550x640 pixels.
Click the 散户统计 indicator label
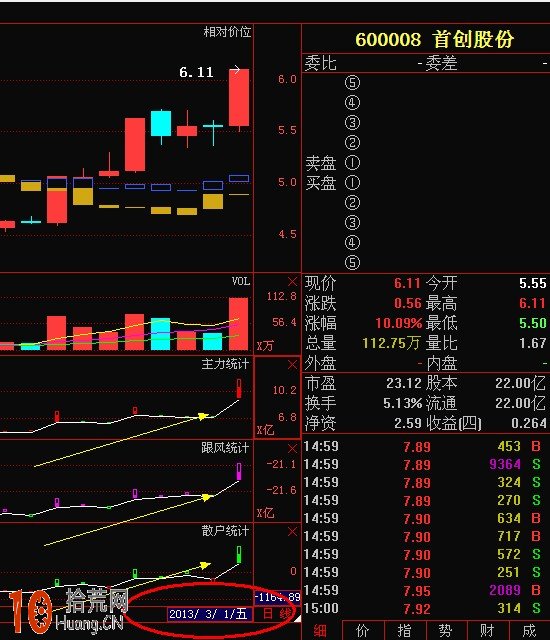(x=225, y=531)
